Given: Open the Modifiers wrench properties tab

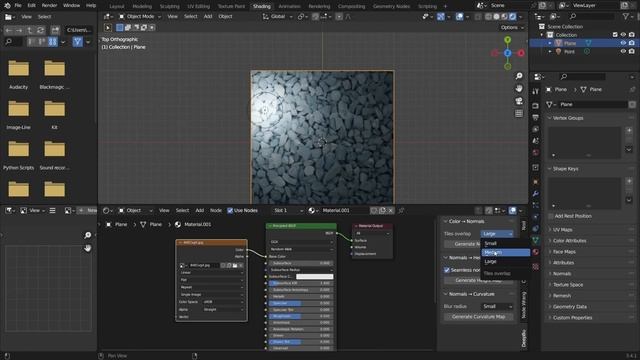Looking at the screenshot, I should pyautogui.click(x=536, y=193).
